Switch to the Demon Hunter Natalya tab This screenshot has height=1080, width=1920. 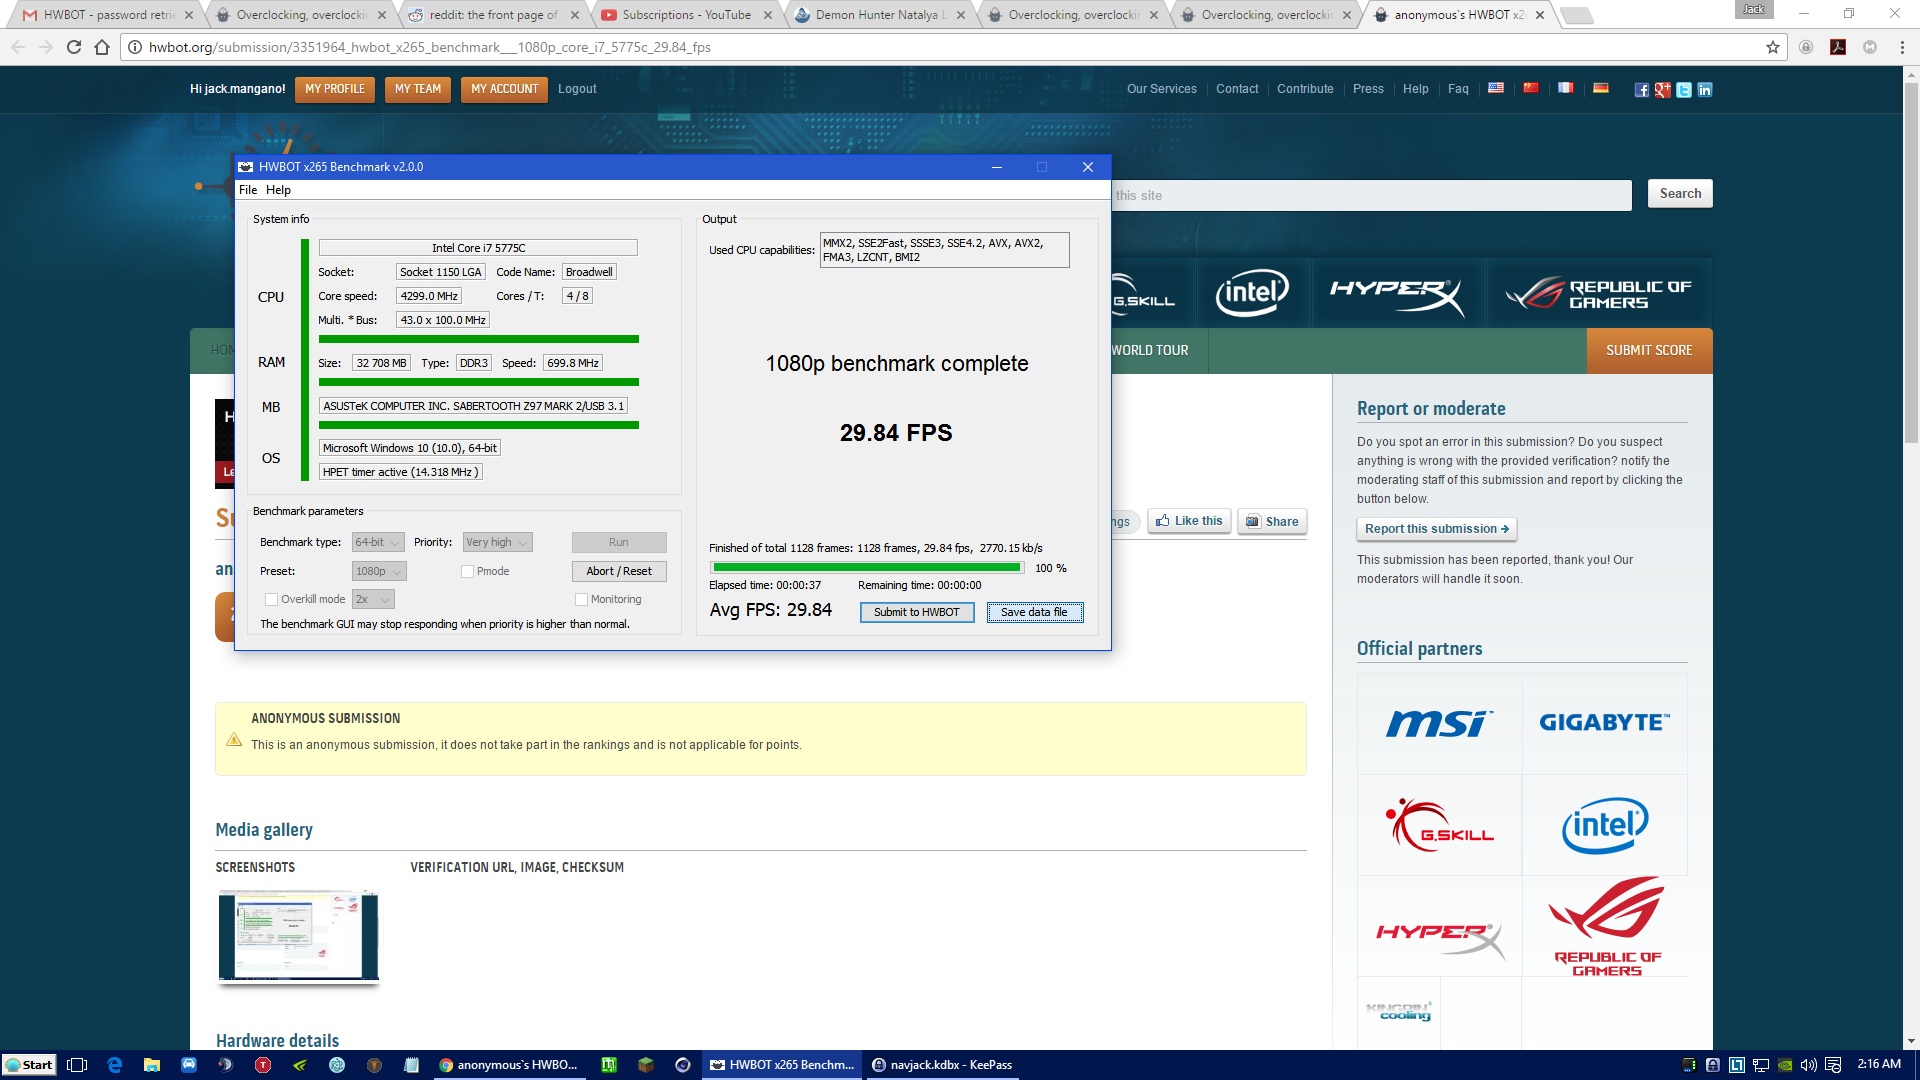879,15
